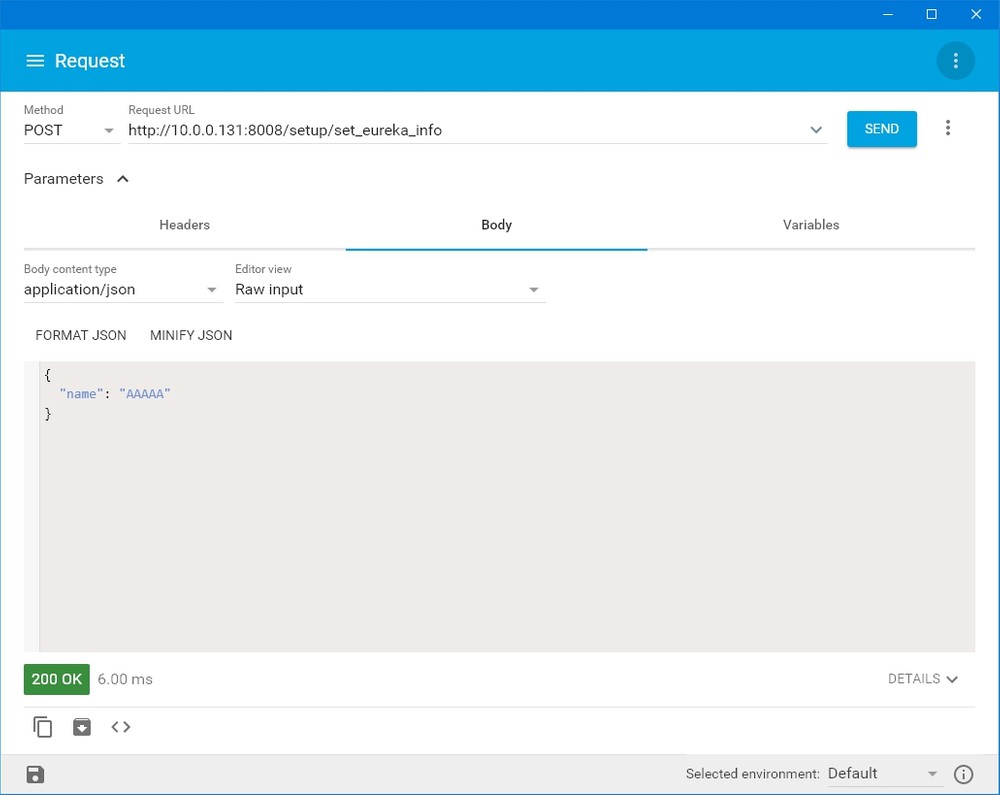Choose the Selected environment dropdown
1000x795 pixels.
click(x=882, y=774)
